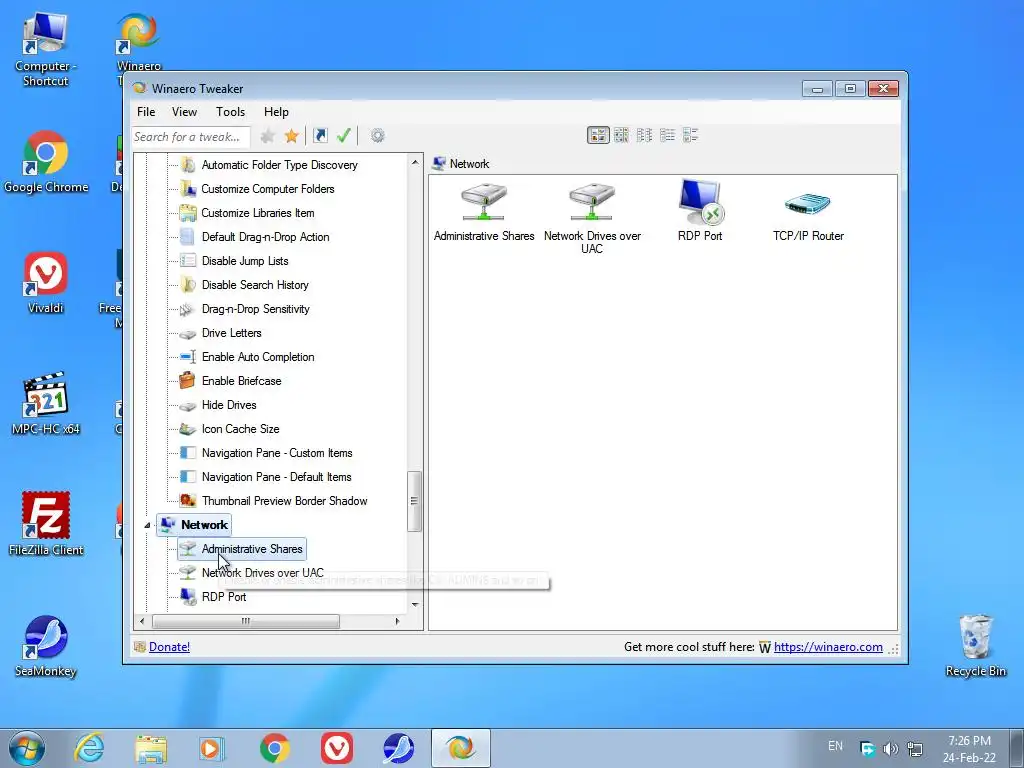Image resolution: width=1024 pixels, height=768 pixels.
Task: Select Enable Auto Completion tree item
Action: coord(258,357)
